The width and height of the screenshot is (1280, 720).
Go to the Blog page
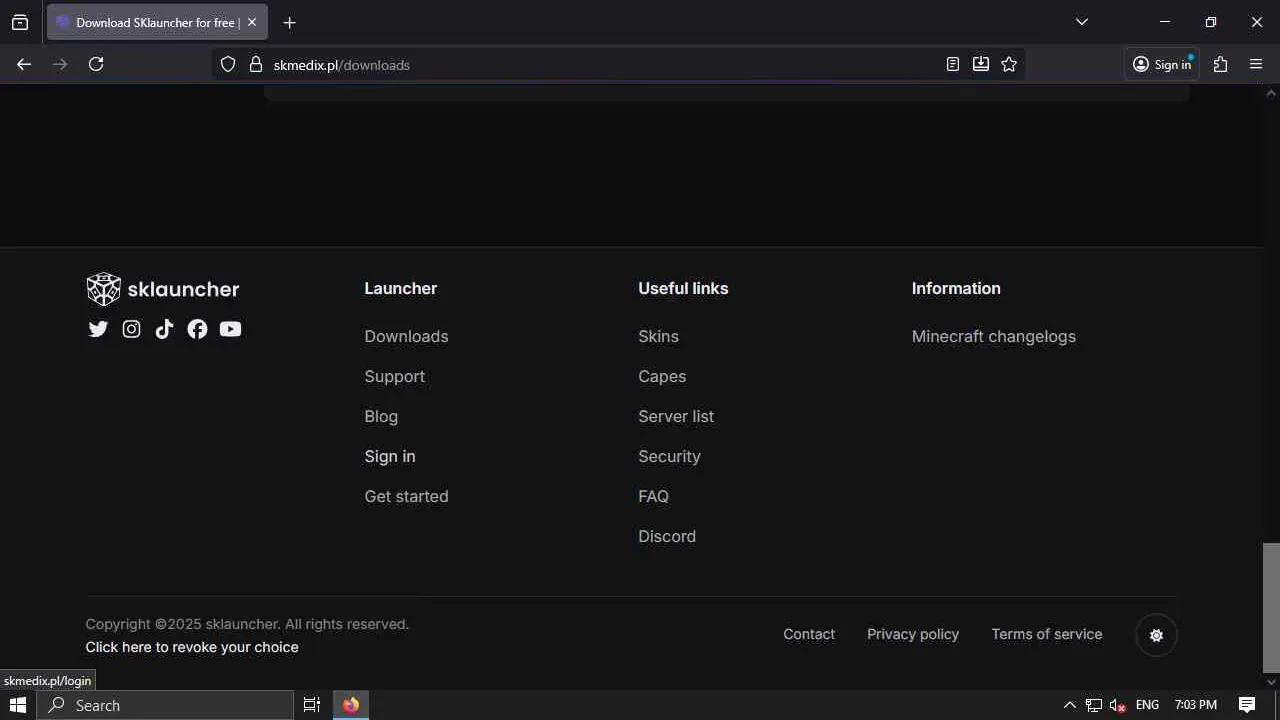[381, 416]
